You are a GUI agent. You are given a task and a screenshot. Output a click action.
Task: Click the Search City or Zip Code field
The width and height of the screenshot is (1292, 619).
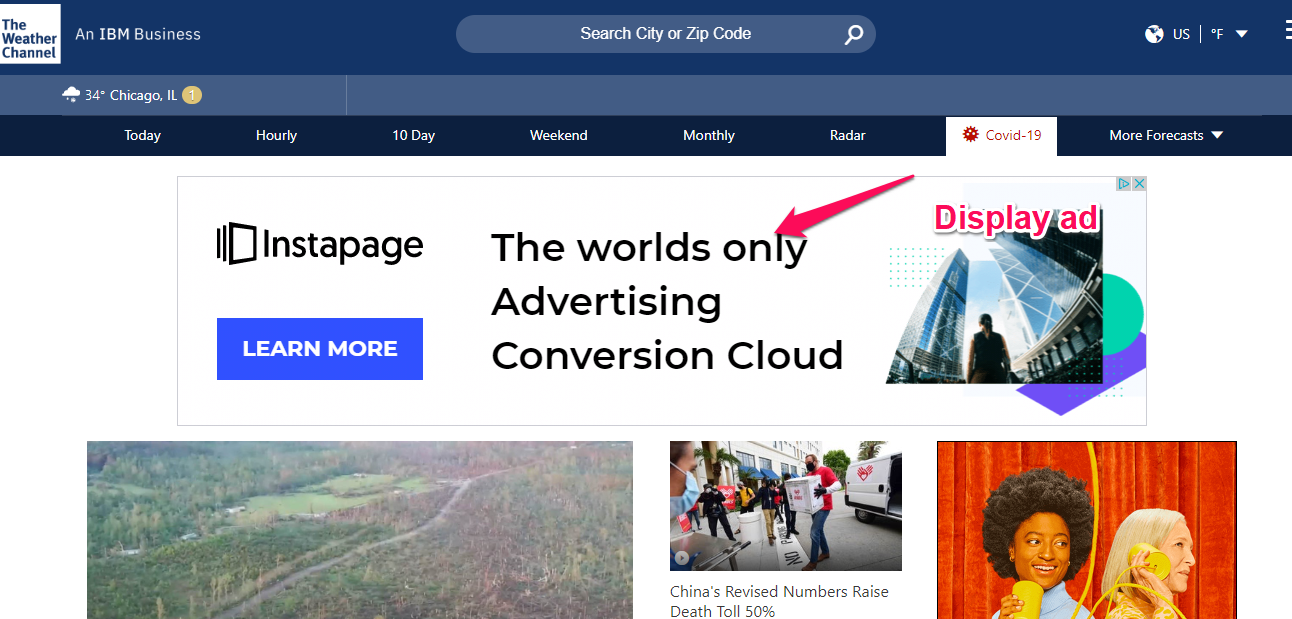pyautogui.click(x=666, y=34)
